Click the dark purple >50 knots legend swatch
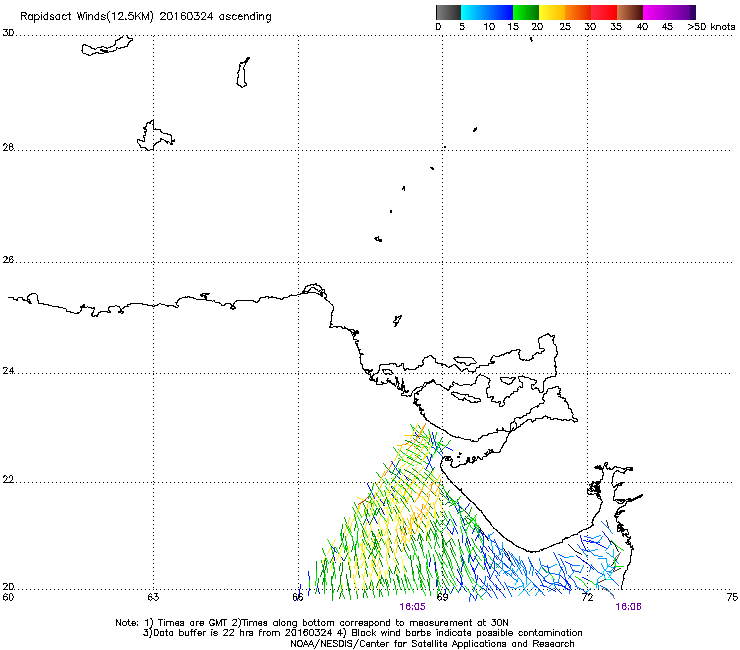Image resolution: width=740 pixels, height=650 pixels. (692, 12)
